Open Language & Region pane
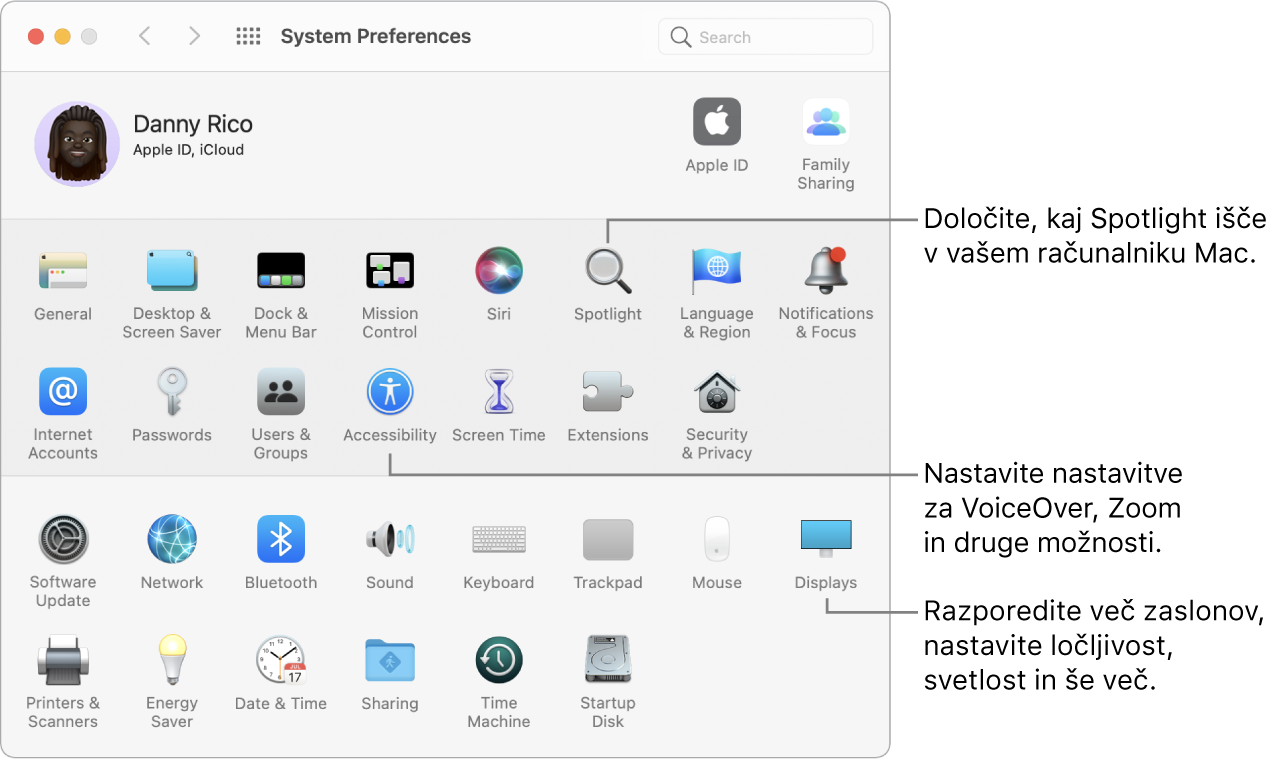This screenshot has height=761, width=1277. (x=717, y=271)
